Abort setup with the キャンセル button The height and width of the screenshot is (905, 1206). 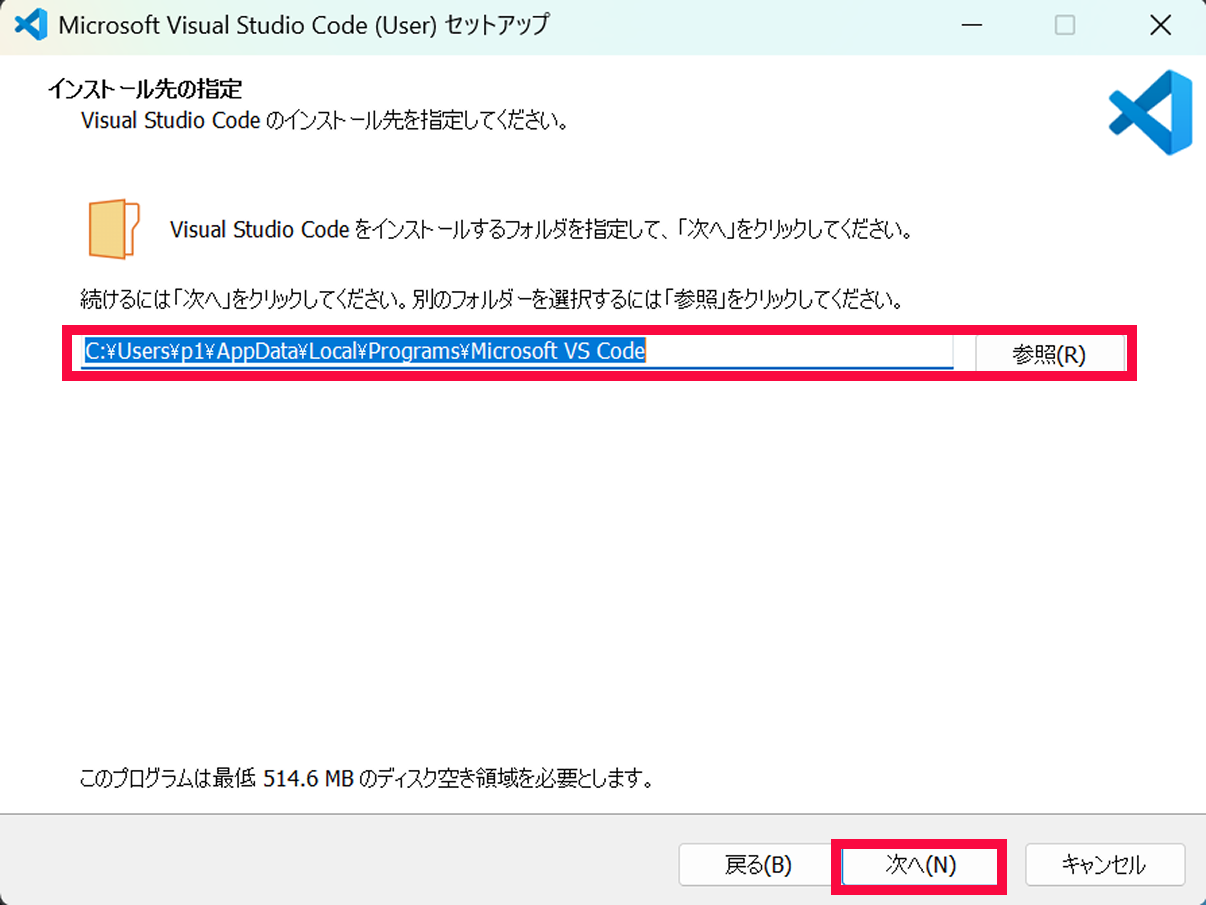pos(1105,865)
